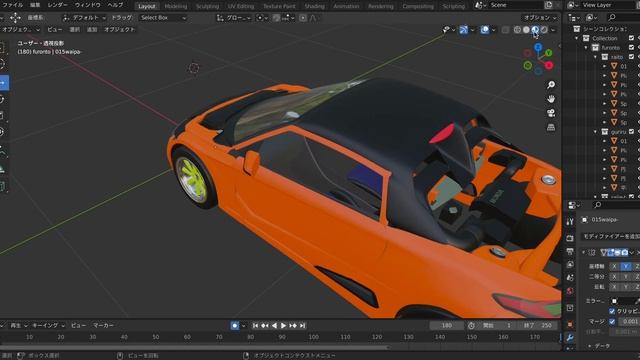
Task: Enable mirror axis X button
Action: [614, 266]
